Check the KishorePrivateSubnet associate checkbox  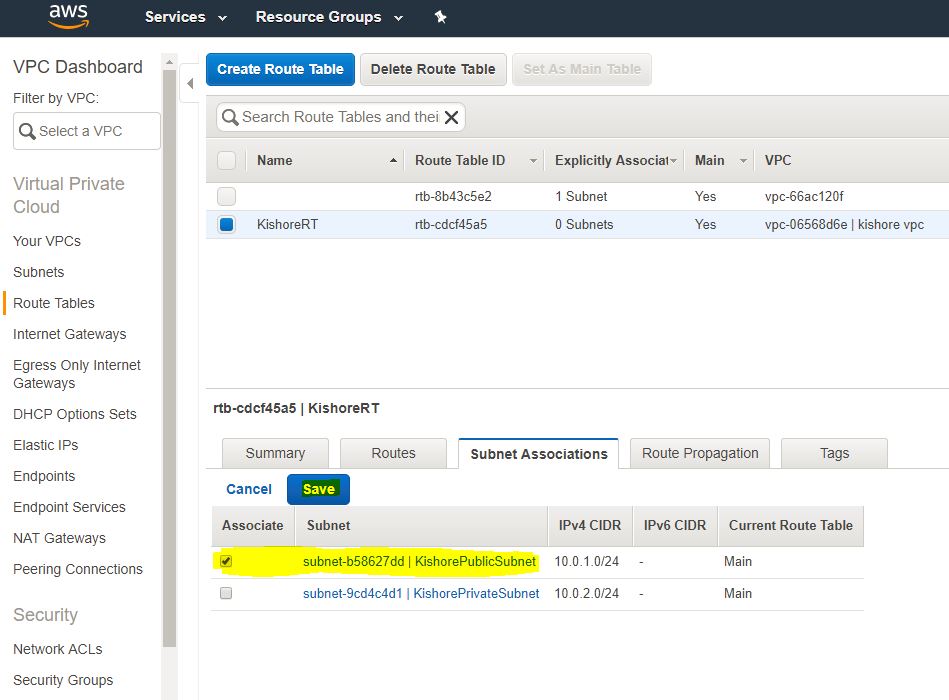tap(226, 593)
